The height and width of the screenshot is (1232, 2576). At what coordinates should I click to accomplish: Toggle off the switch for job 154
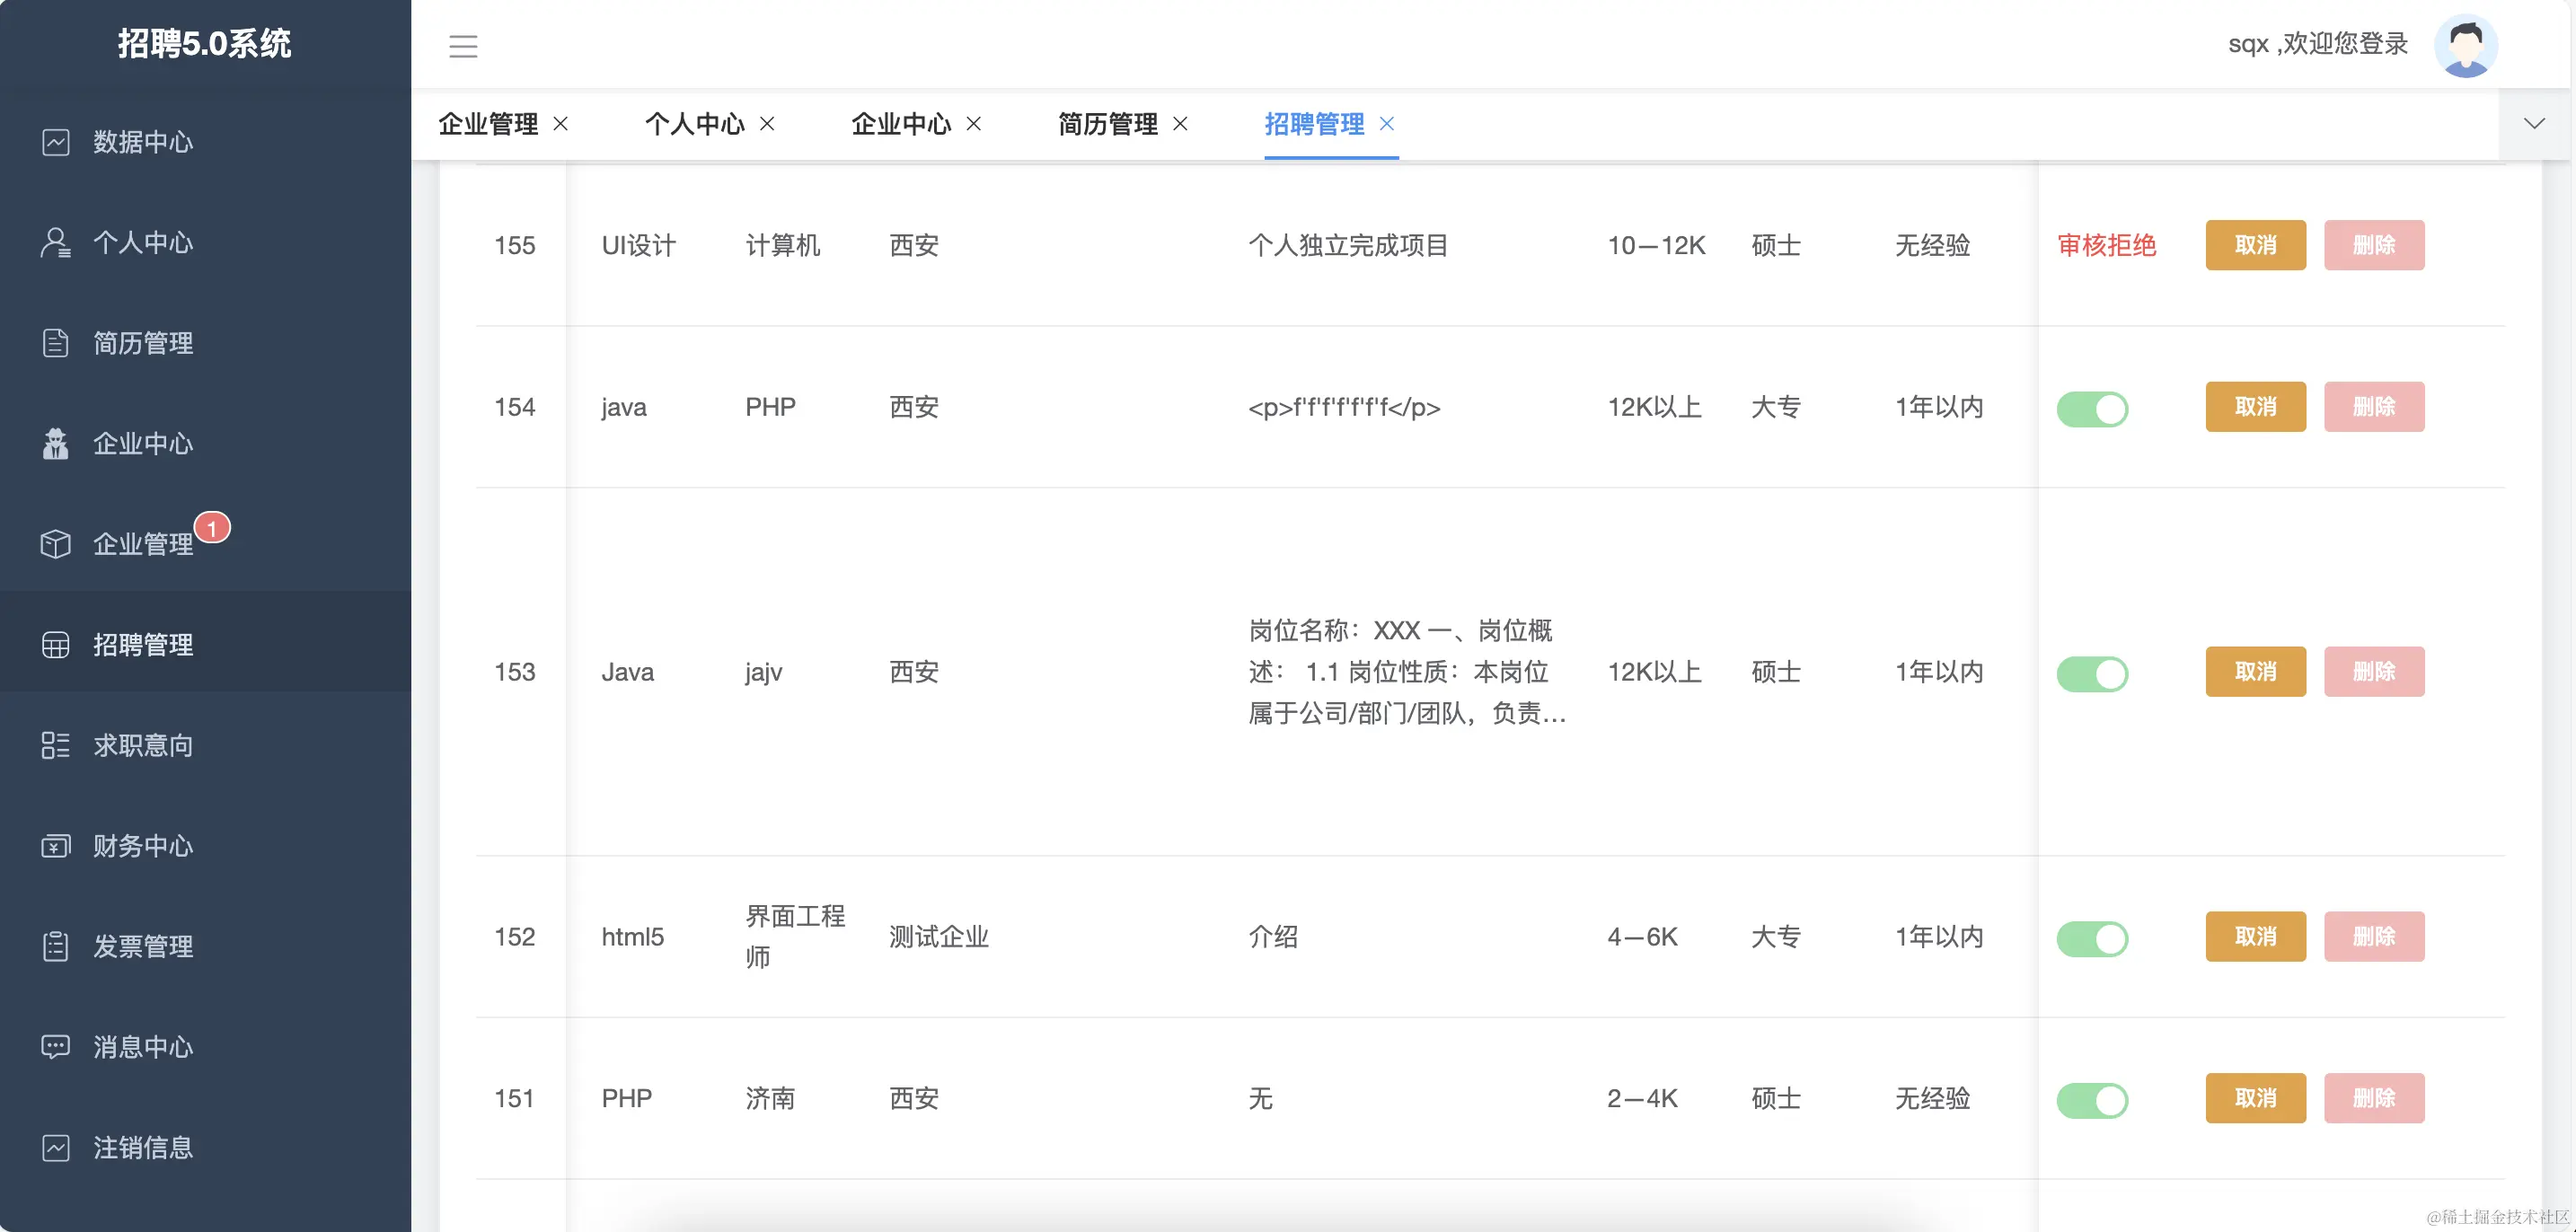[2093, 407]
